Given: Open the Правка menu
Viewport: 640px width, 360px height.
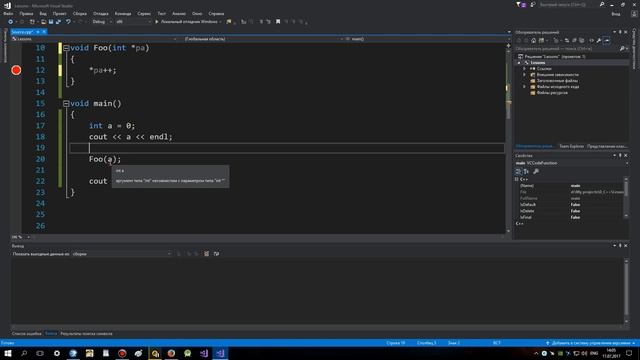Looking at the screenshot, I should click(26, 13).
